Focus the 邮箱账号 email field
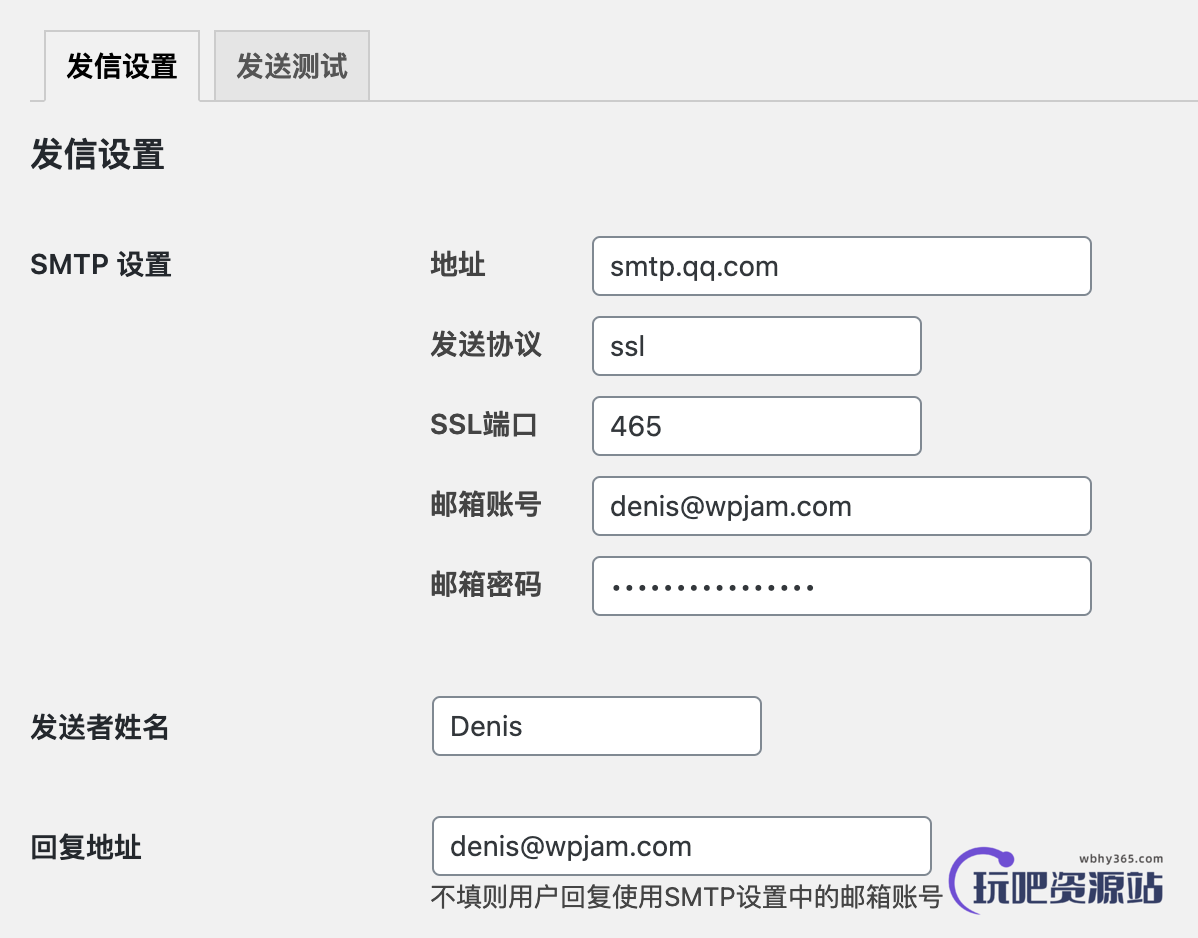The width and height of the screenshot is (1198, 938). (841, 506)
